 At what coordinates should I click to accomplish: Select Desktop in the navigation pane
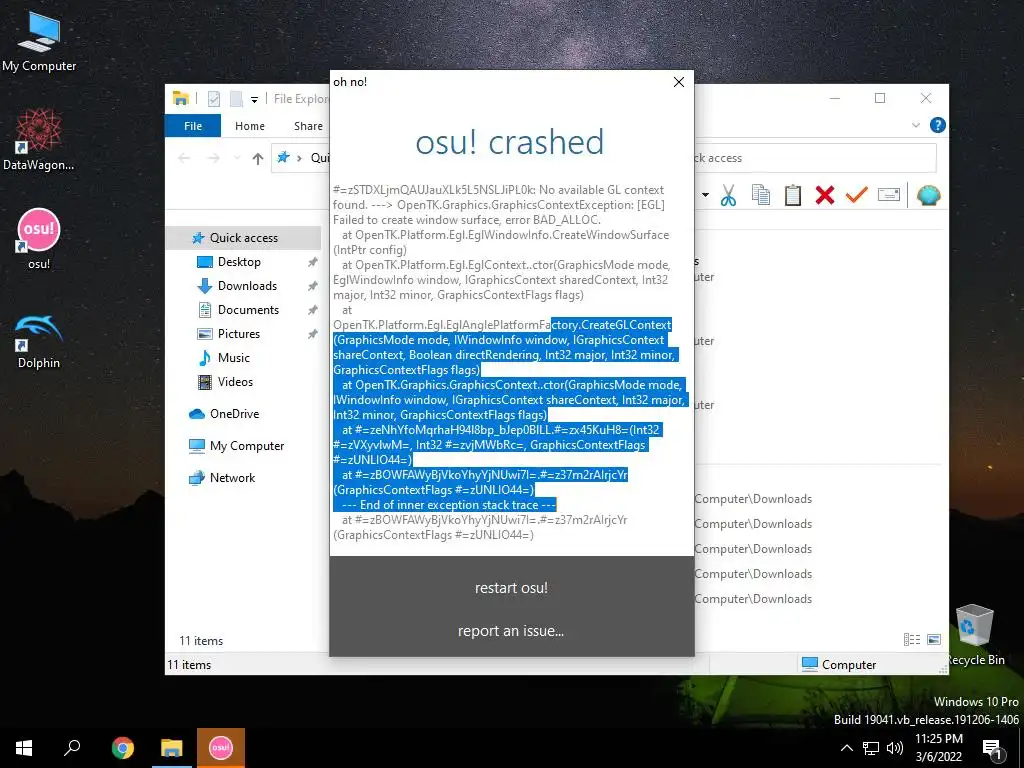tap(239, 262)
